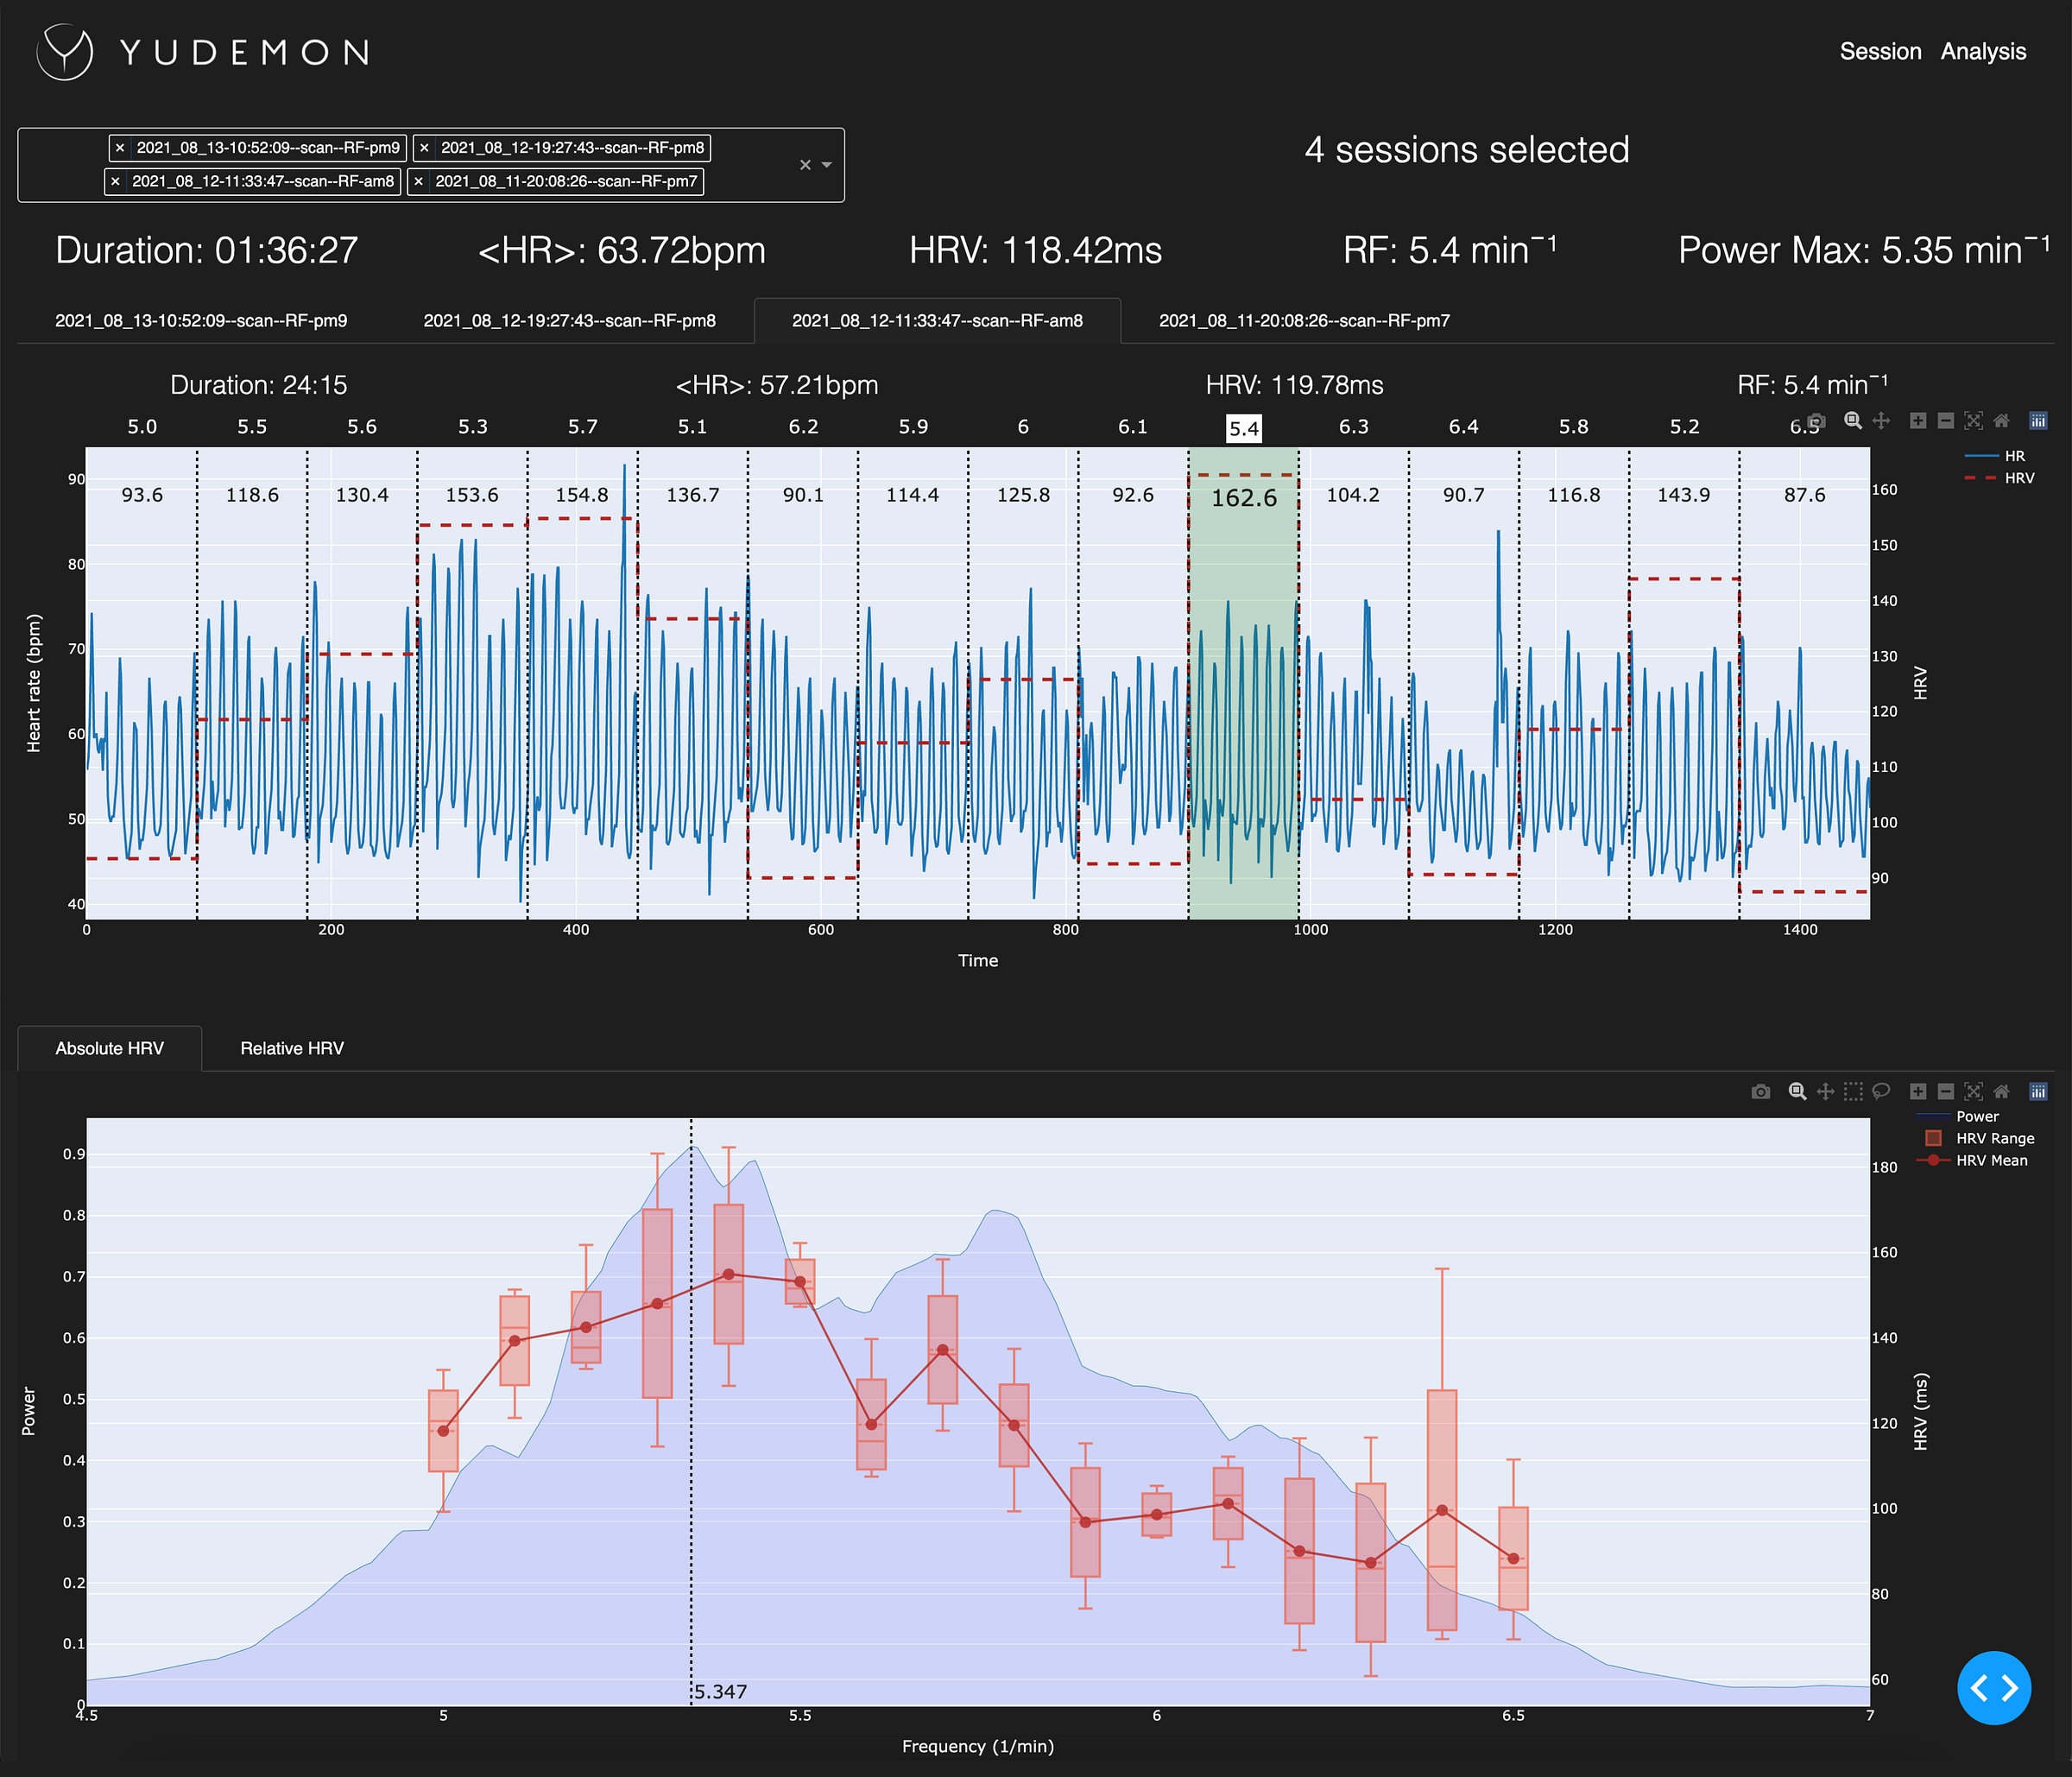The width and height of the screenshot is (2072, 1777).
Task: Click the 6.2 frequency segment label
Action: [803, 427]
